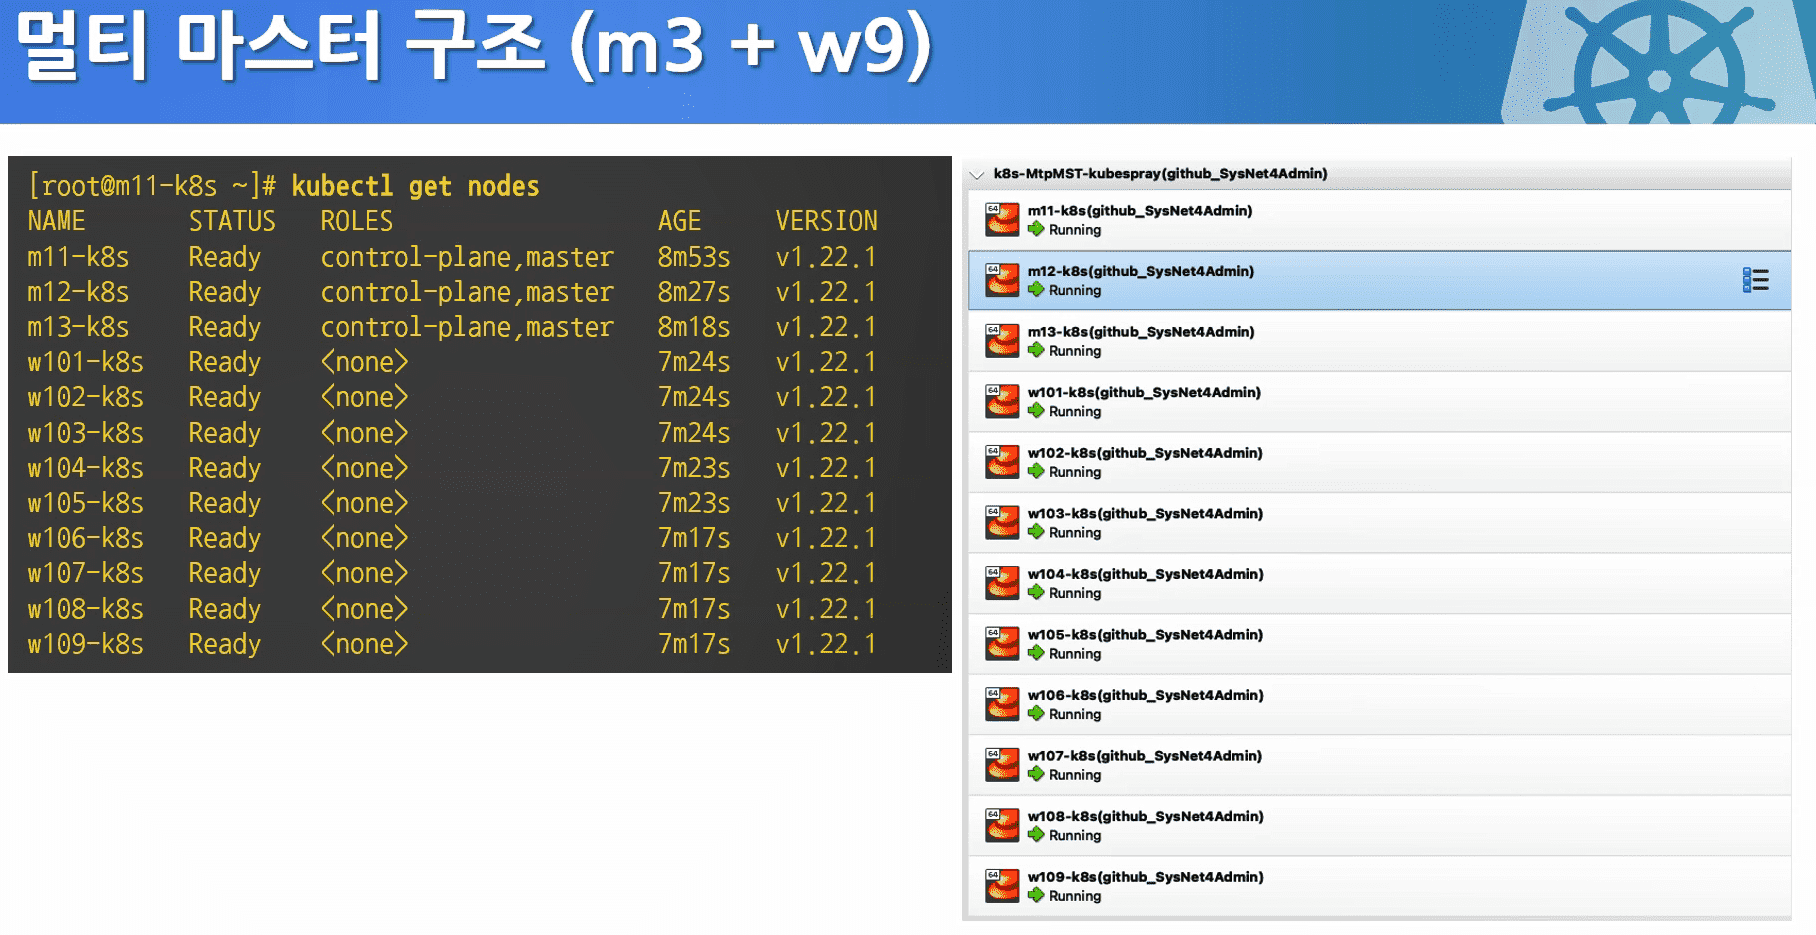The image size is (1816, 935).
Task: Select the group title k8s-MtpMST-kubespray(github_SysNet4Admin)
Action: (x=1160, y=174)
